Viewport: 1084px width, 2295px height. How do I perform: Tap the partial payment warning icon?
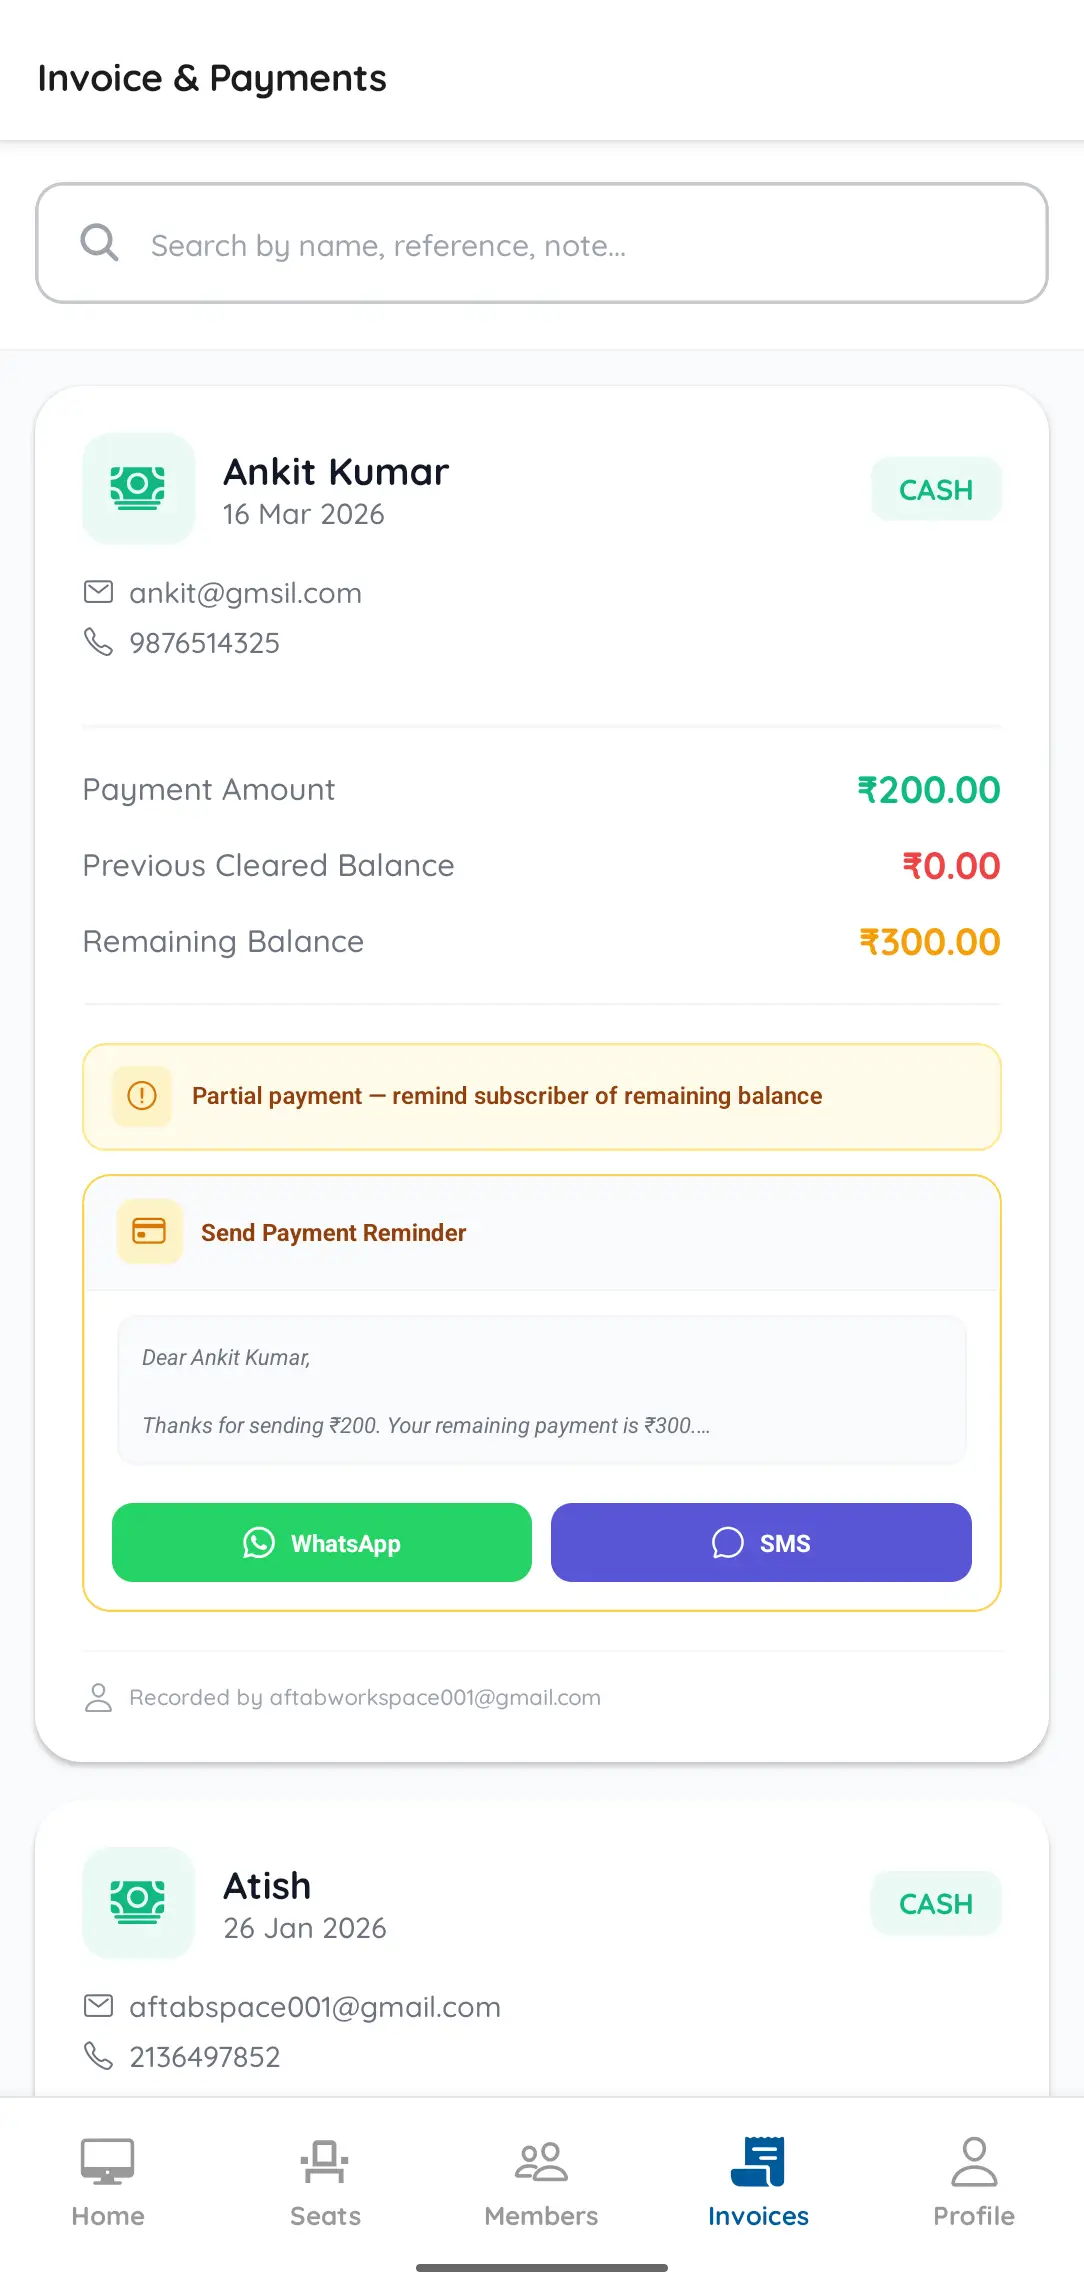142,1096
